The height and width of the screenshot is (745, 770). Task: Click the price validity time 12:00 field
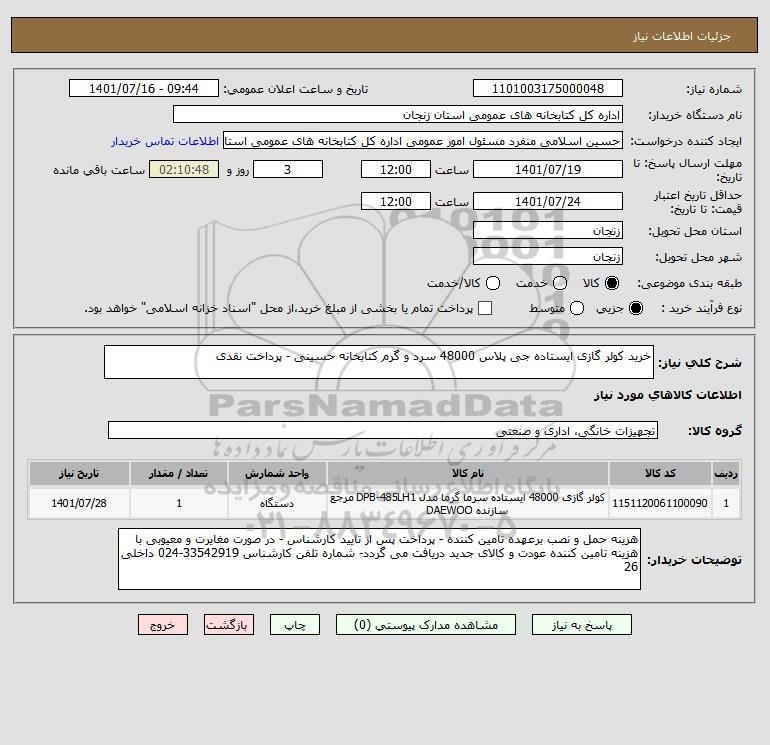coord(396,201)
